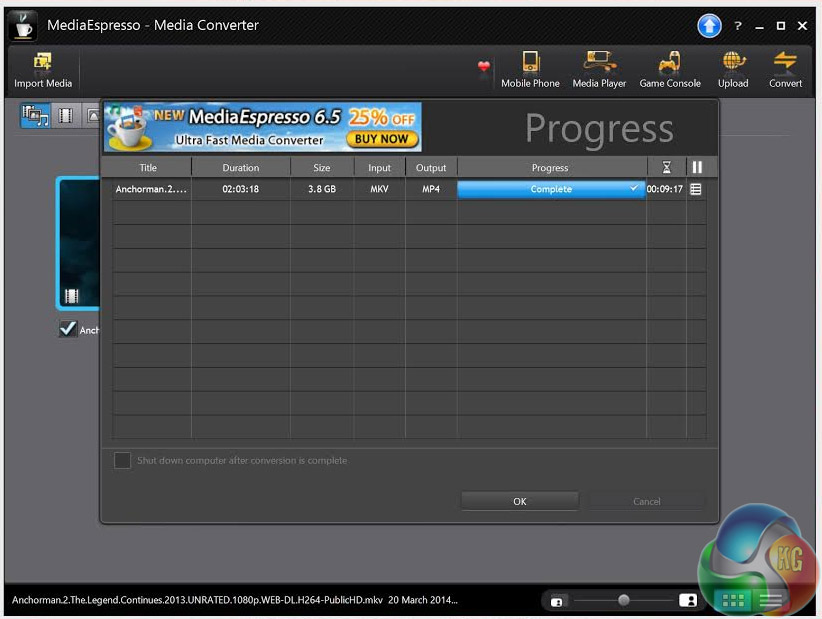Viewport: 822px width, 619px height.
Task: Click the hourglass elapsed-time column header
Action: click(666, 167)
